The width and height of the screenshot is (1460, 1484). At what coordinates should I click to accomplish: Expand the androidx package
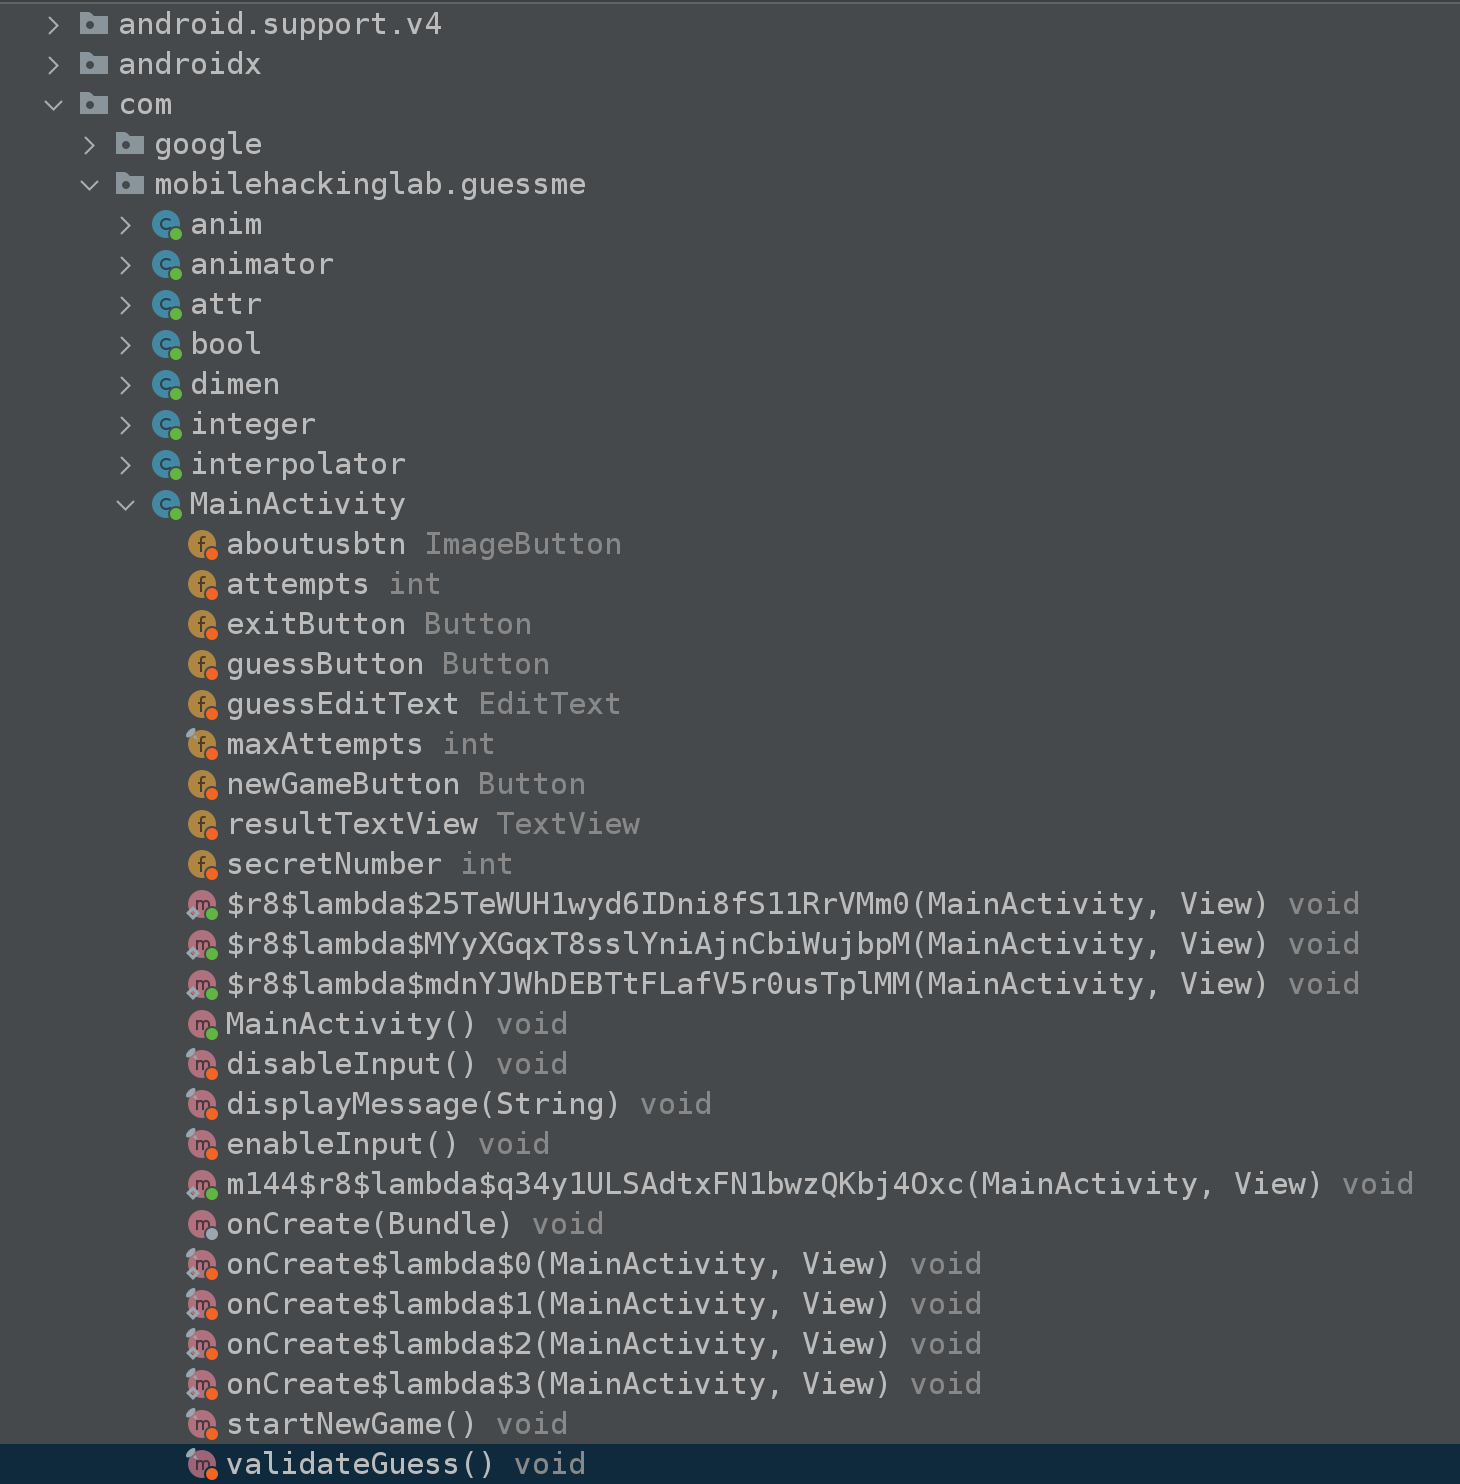coord(54,65)
